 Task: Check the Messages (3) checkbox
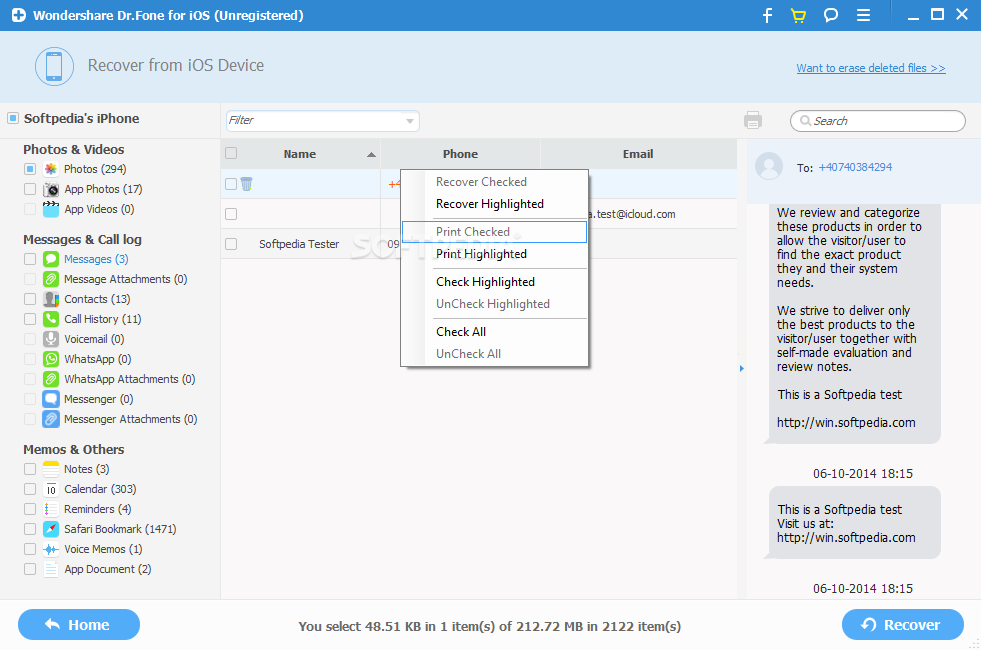pos(30,259)
